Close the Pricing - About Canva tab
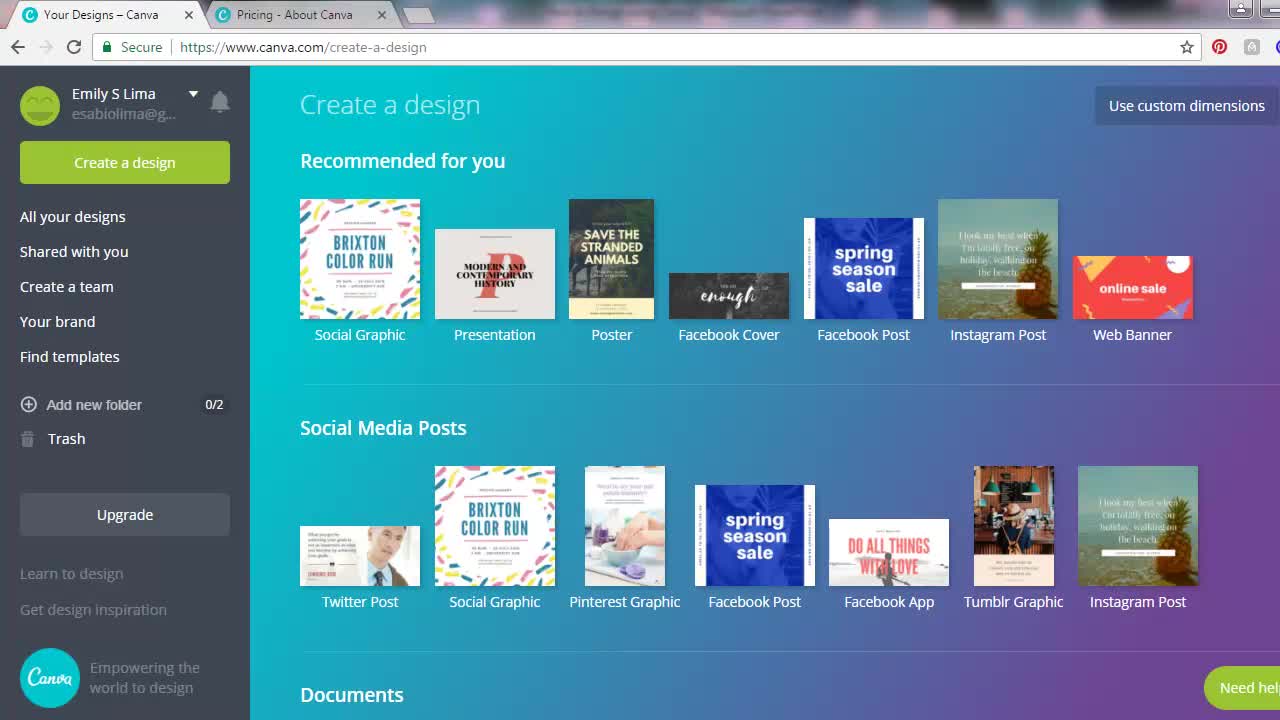 click(382, 15)
